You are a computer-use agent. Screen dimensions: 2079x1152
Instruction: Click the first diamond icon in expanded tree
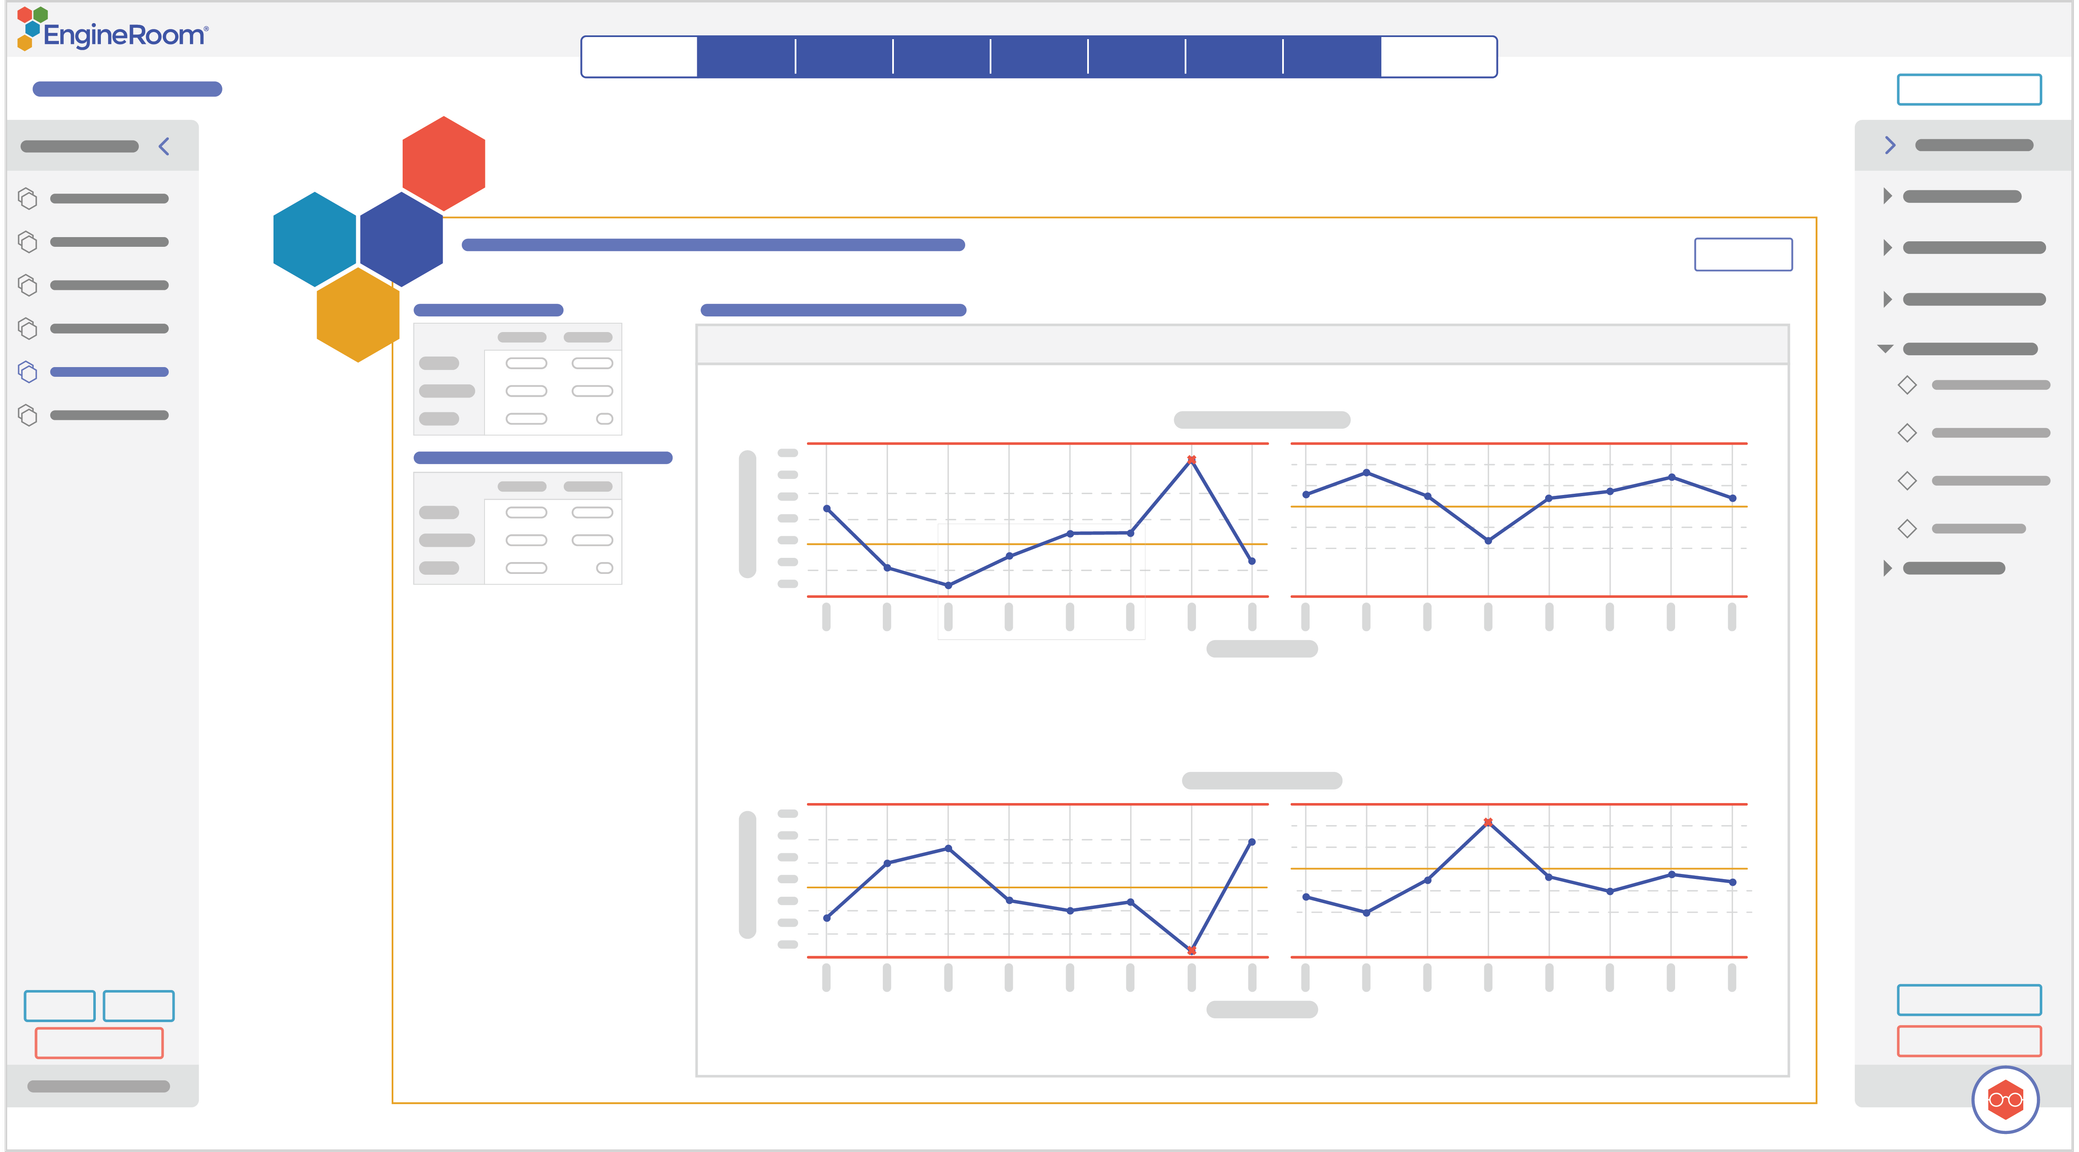pyautogui.click(x=1907, y=385)
